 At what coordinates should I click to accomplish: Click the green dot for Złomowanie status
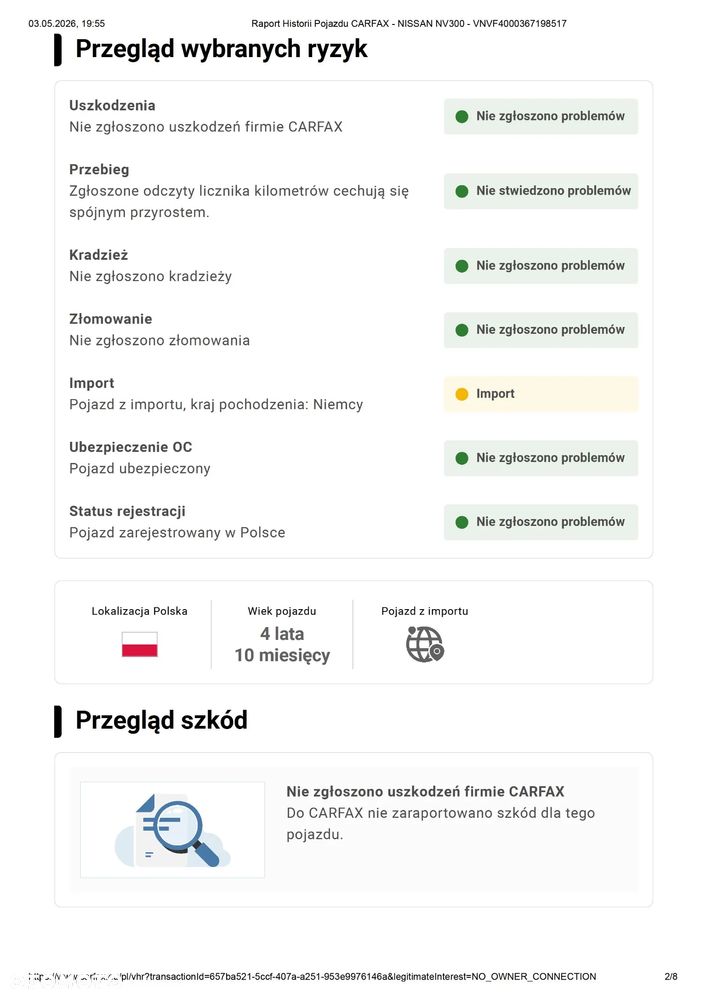click(x=462, y=330)
